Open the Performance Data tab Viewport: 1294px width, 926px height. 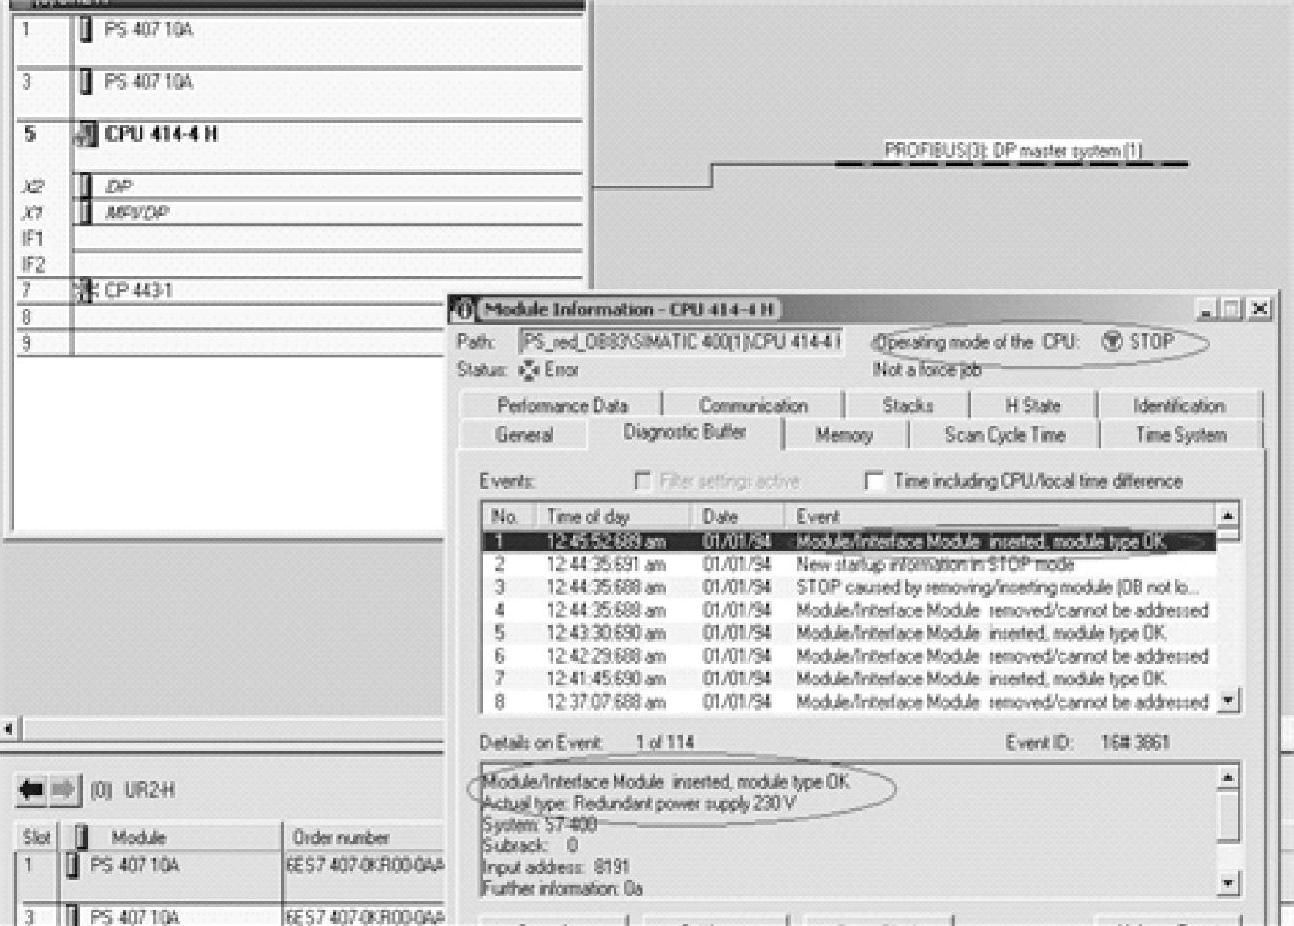(563, 405)
